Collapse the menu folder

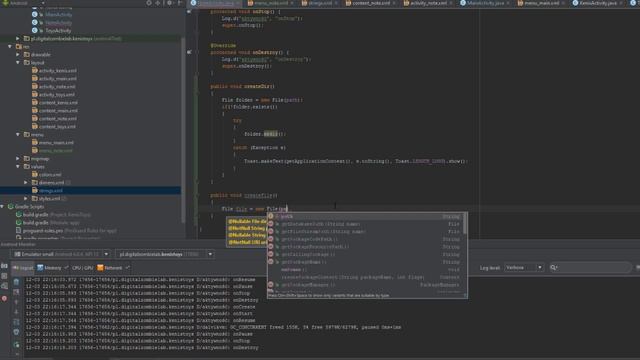18,134
